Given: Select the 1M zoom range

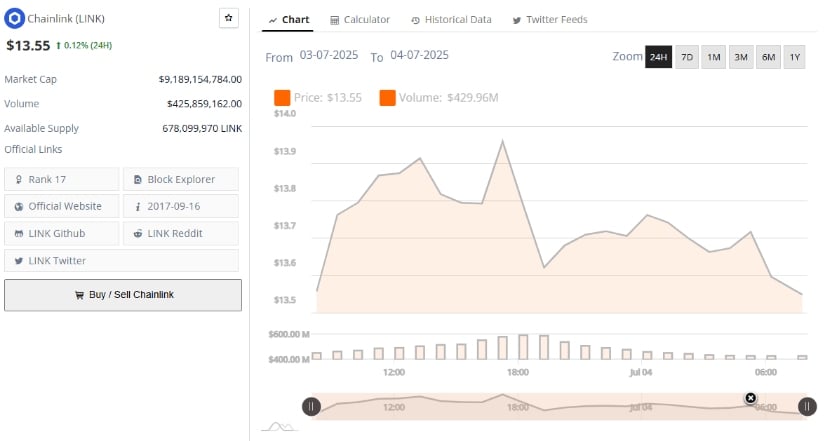Looking at the screenshot, I should pyautogui.click(x=713, y=57).
